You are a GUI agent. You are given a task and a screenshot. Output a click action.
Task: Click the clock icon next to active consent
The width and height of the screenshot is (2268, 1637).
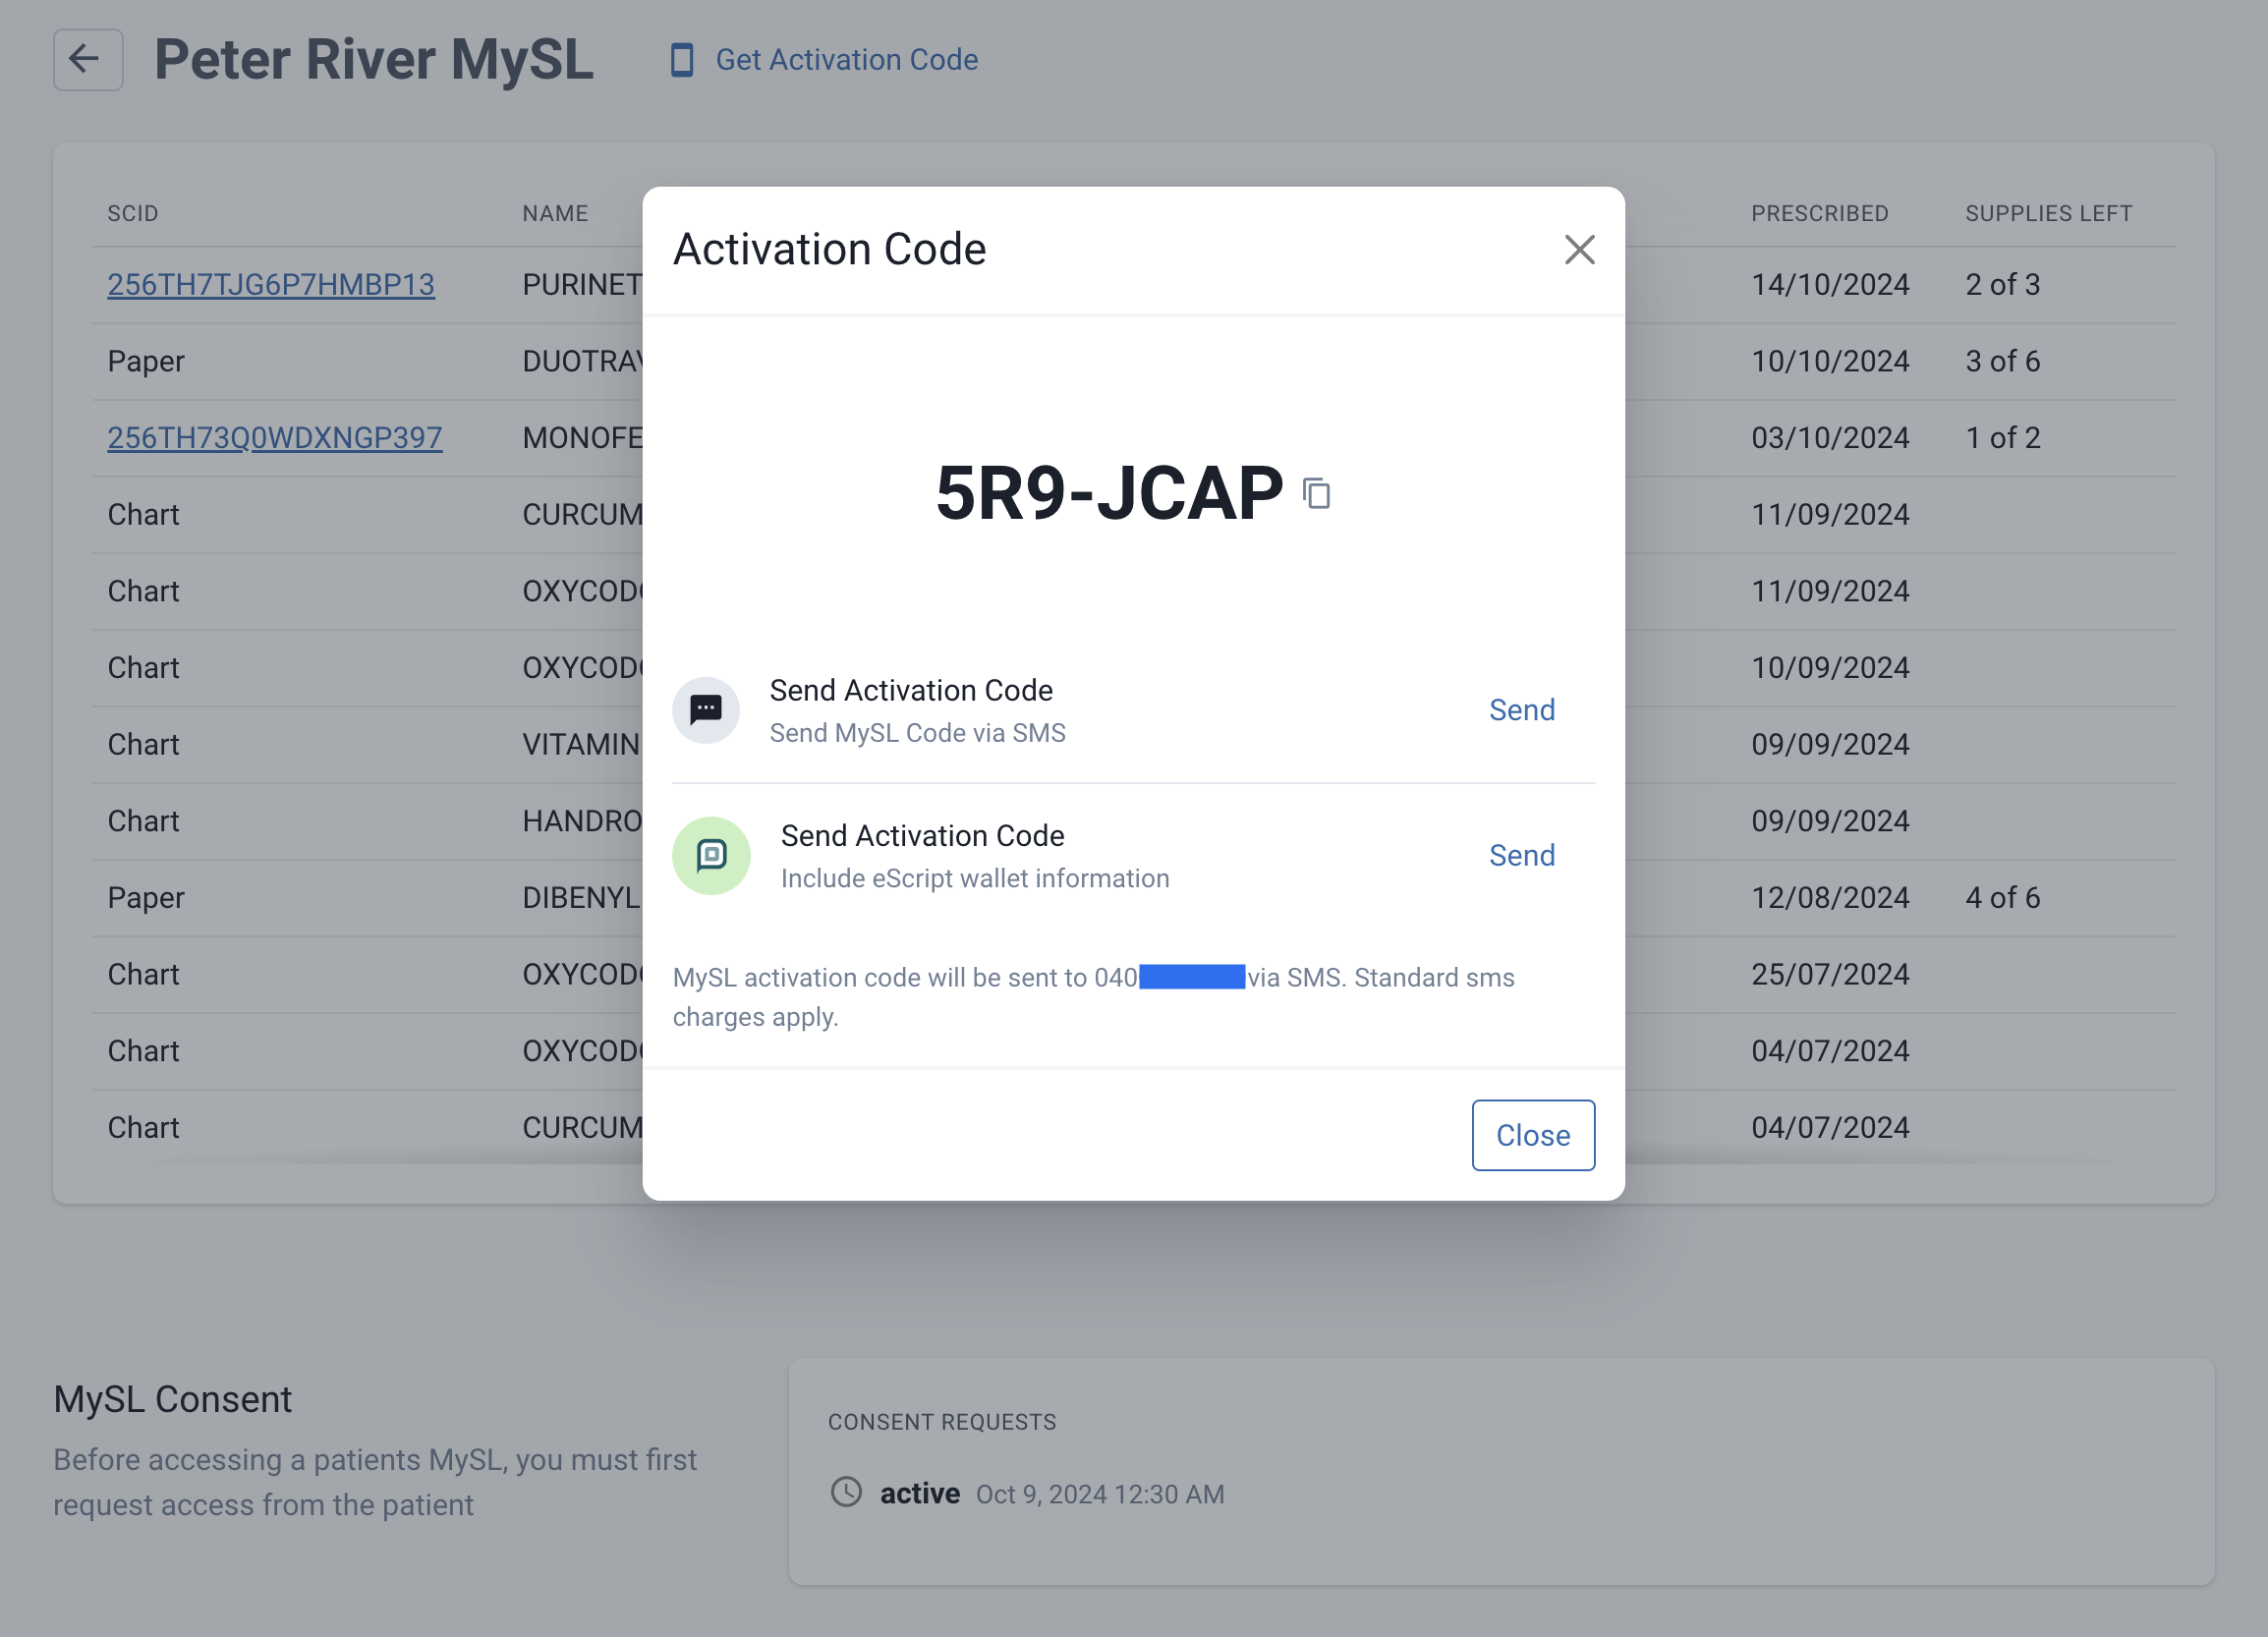coord(845,1493)
